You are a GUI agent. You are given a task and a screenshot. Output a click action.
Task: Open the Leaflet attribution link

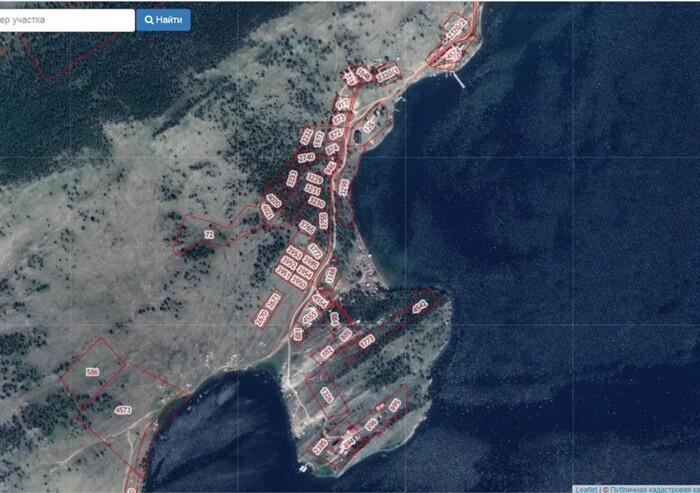point(586,489)
